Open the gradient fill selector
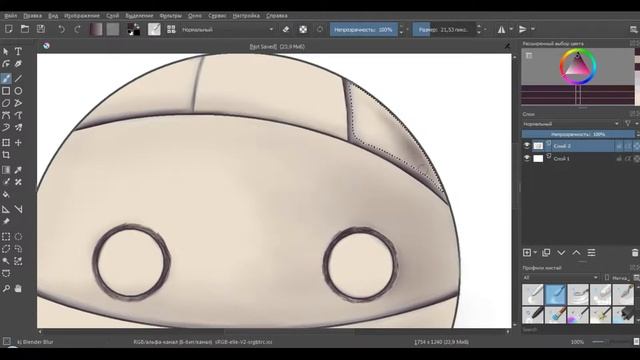The width and height of the screenshot is (640, 360). (x=96, y=29)
